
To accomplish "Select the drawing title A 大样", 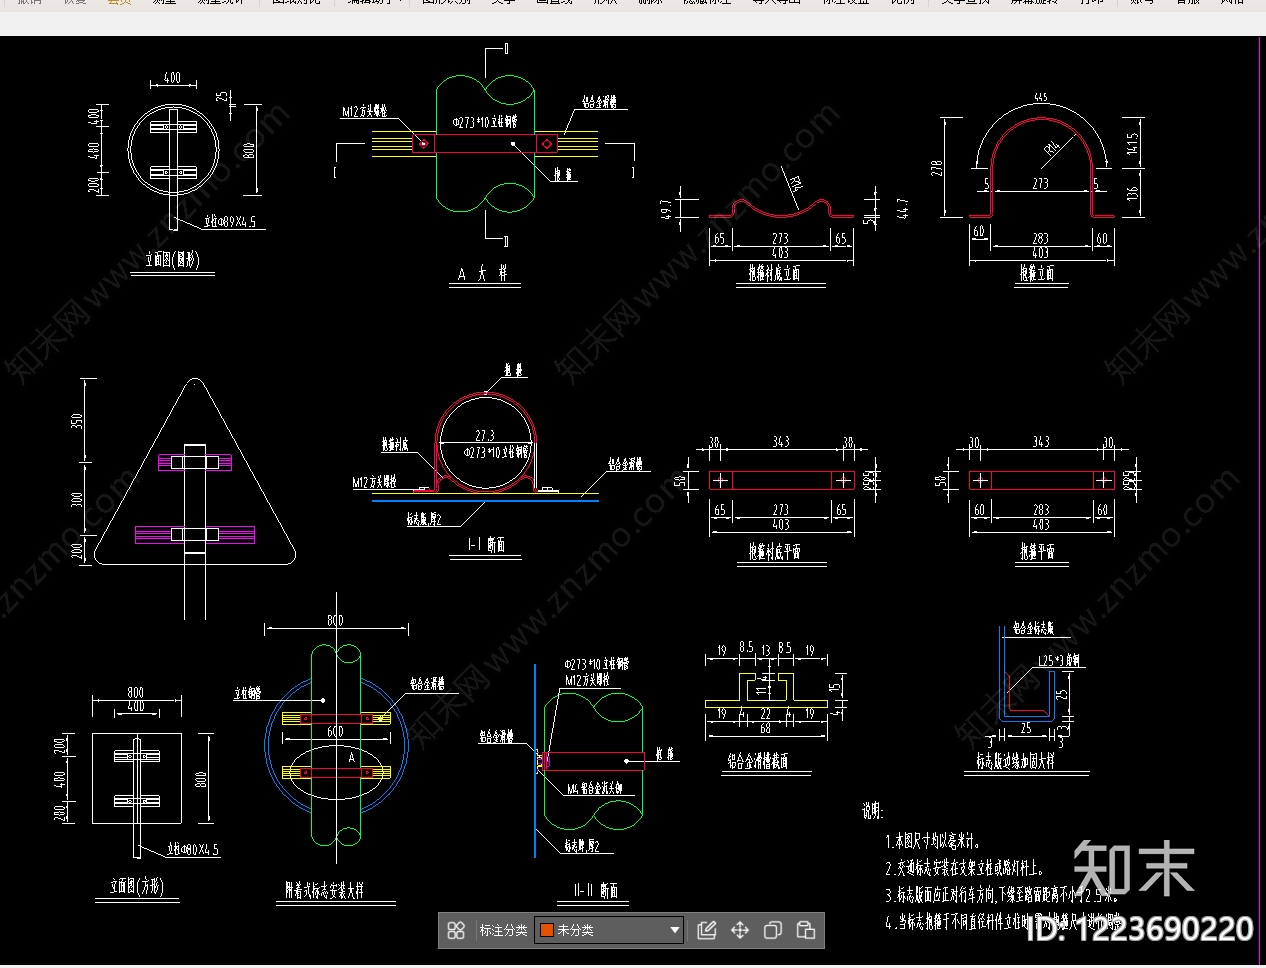I will pos(483,273).
